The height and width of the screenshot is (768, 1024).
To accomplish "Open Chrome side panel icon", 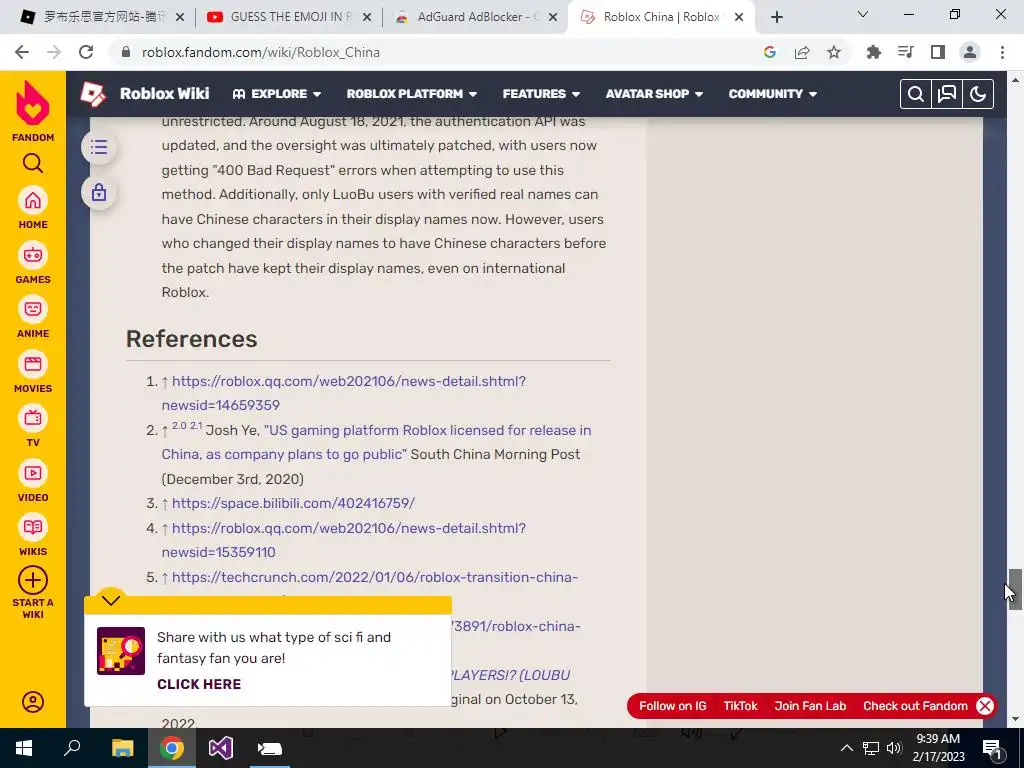I will coord(938,52).
